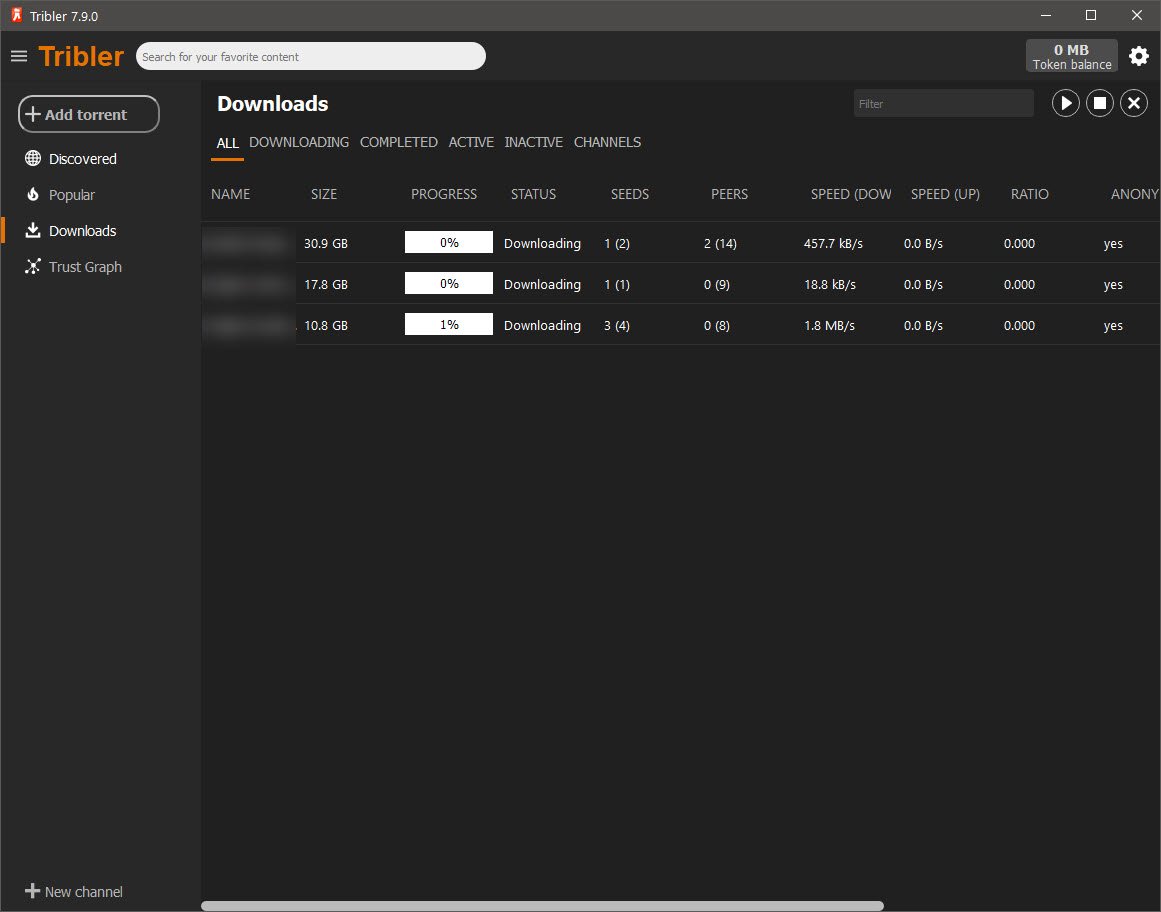Click the 0 (9) peers cell

tap(717, 284)
